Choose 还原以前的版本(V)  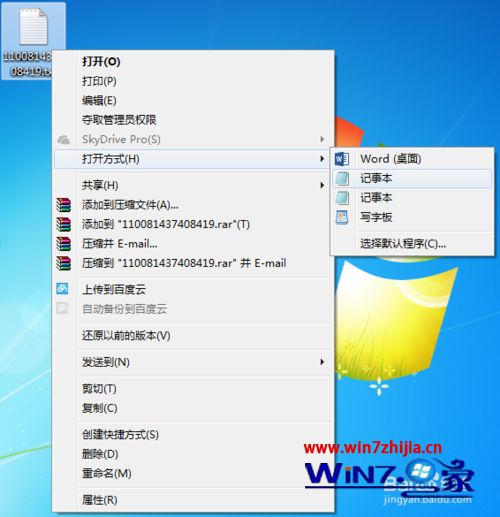193,336
